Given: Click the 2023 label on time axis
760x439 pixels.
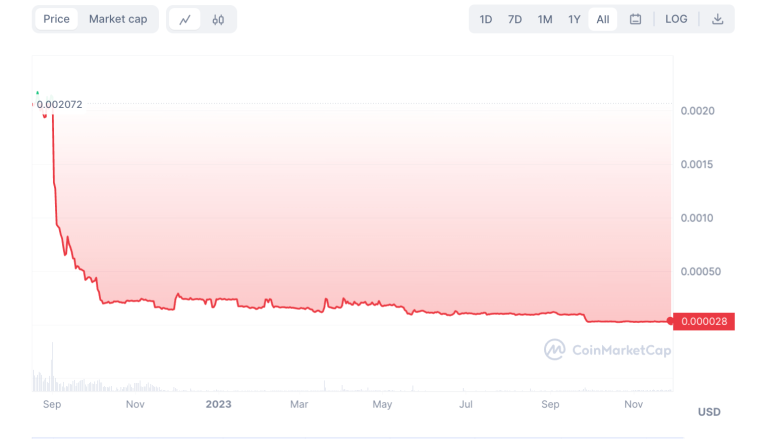Looking at the screenshot, I should coord(218,404).
